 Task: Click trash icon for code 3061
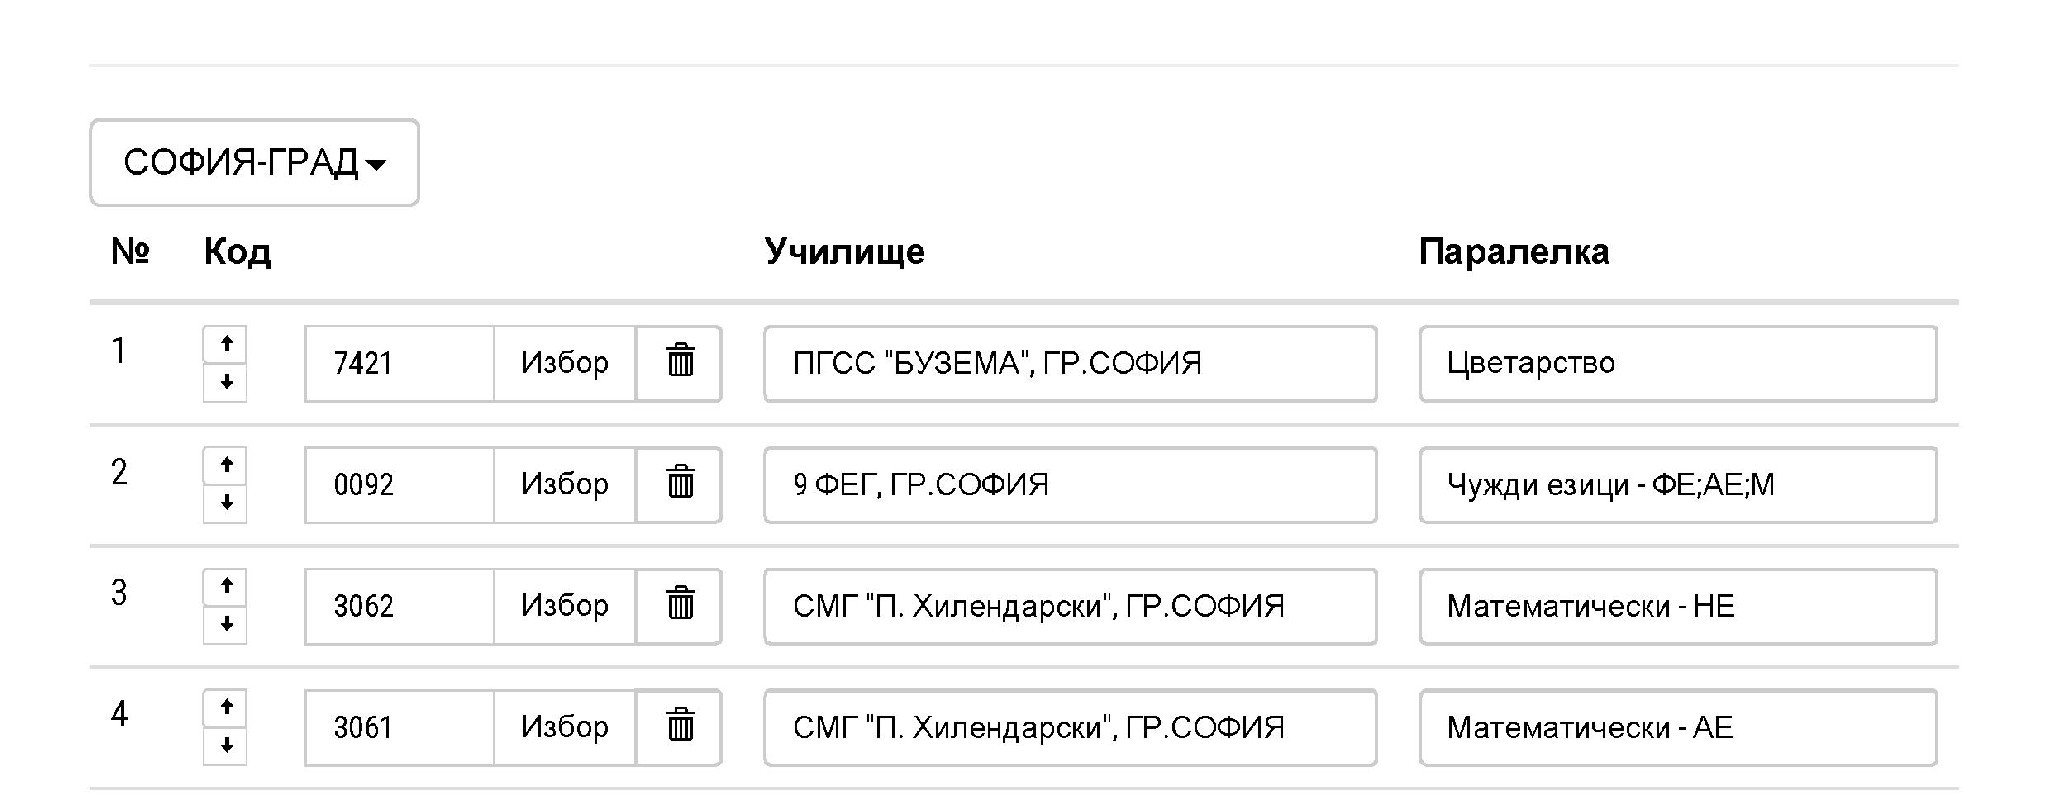[680, 727]
